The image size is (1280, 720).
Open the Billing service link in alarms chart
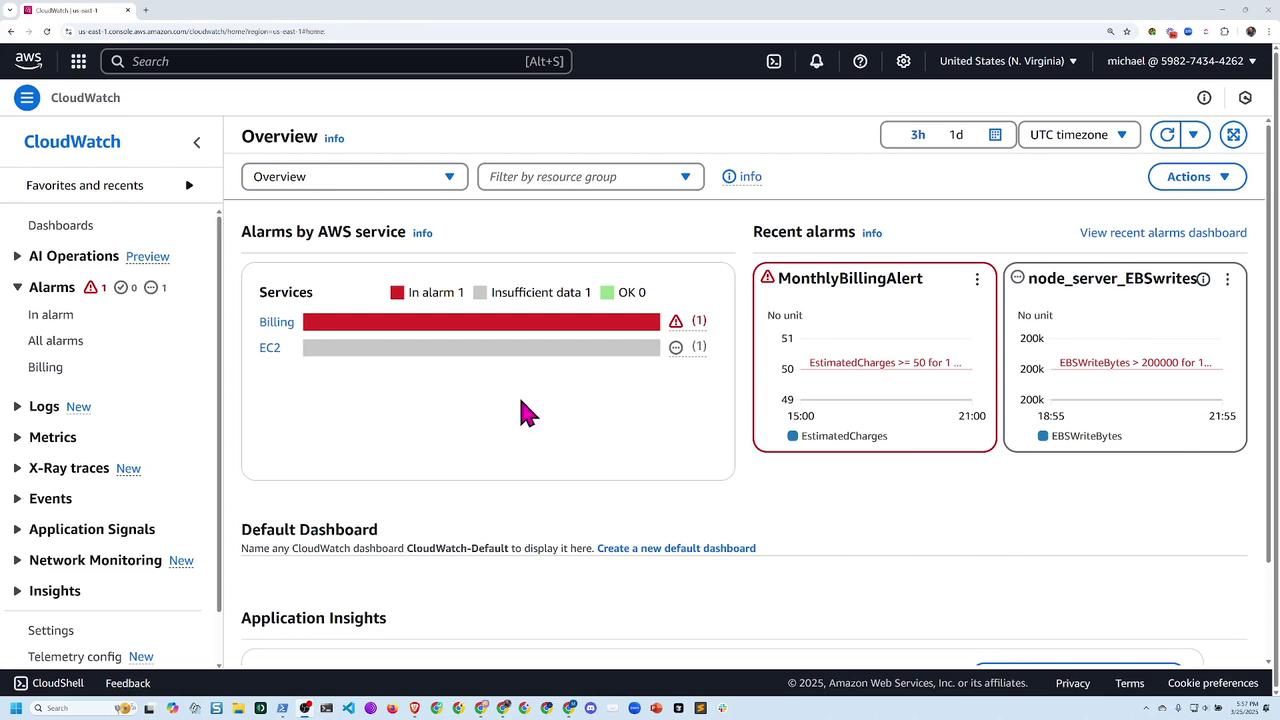click(x=277, y=322)
